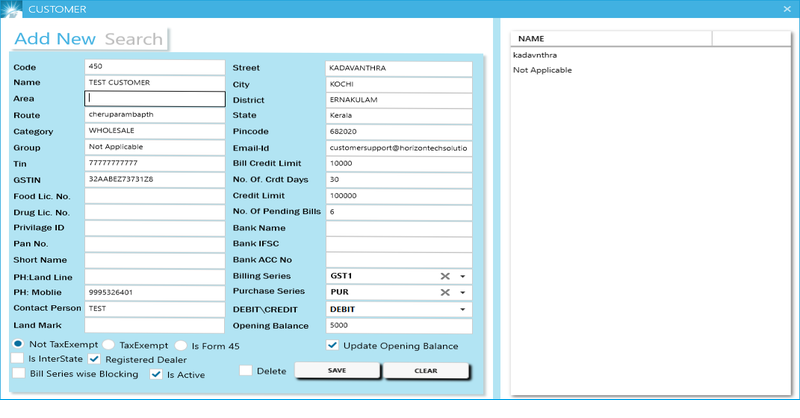Edit the Route field cheruparambapth
The height and width of the screenshot is (418, 800).
point(155,115)
